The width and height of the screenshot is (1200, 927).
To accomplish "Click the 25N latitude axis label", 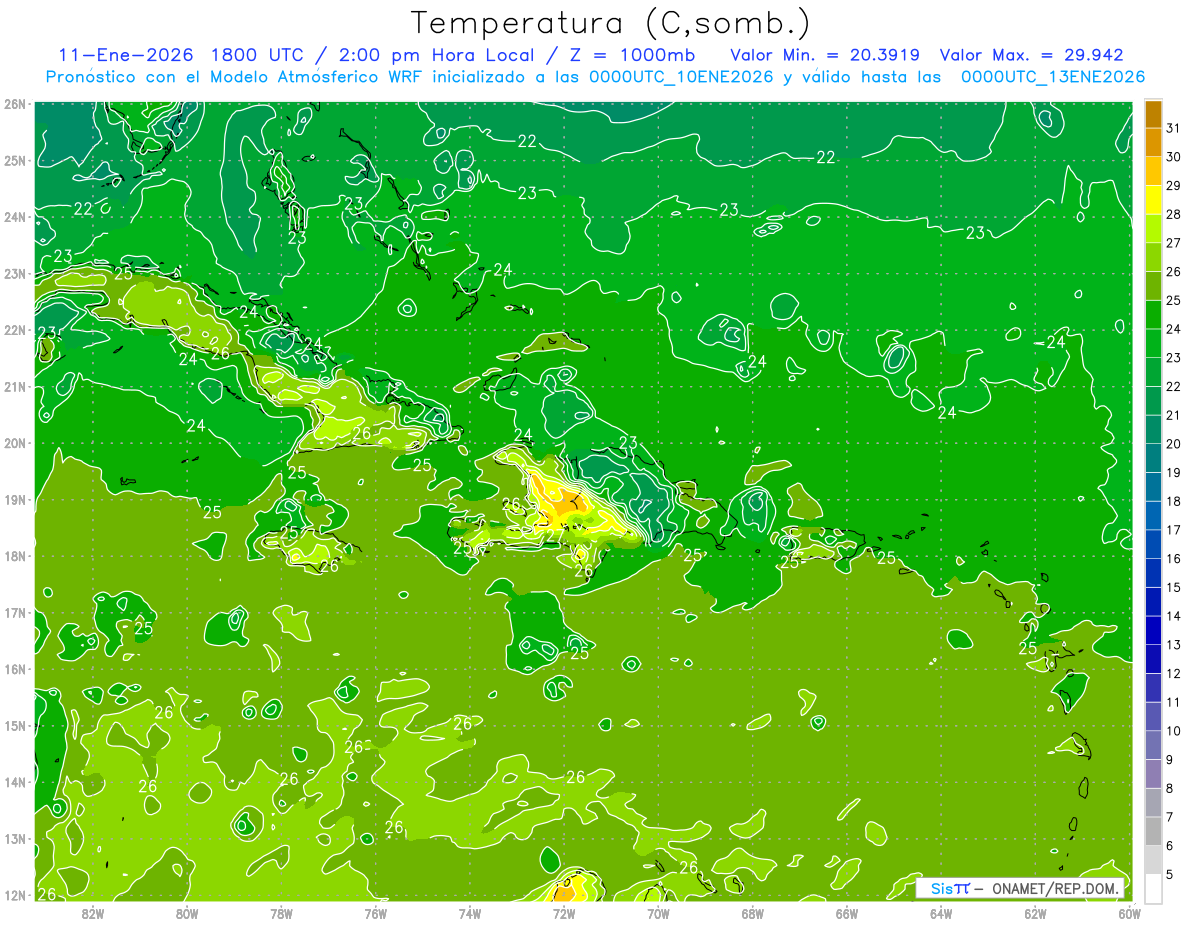I will (x=15, y=161).
